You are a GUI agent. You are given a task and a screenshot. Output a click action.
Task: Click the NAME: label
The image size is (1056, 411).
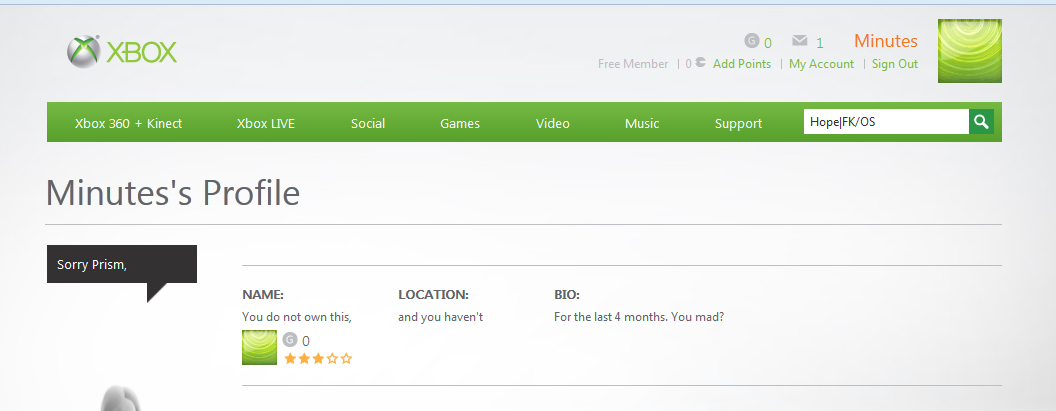coord(263,295)
